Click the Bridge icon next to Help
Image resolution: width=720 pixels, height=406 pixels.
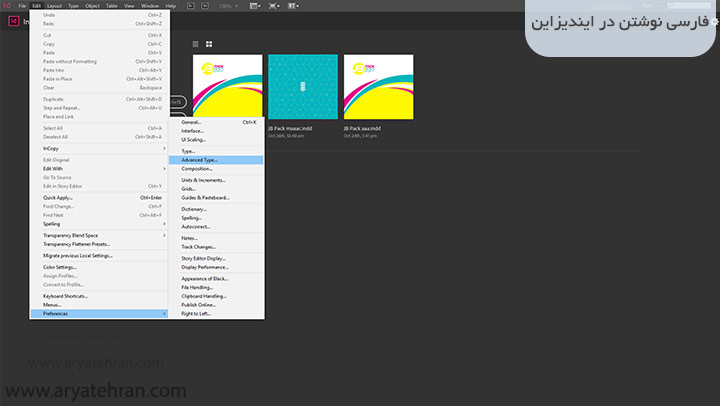pyautogui.click(x=190, y=6)
